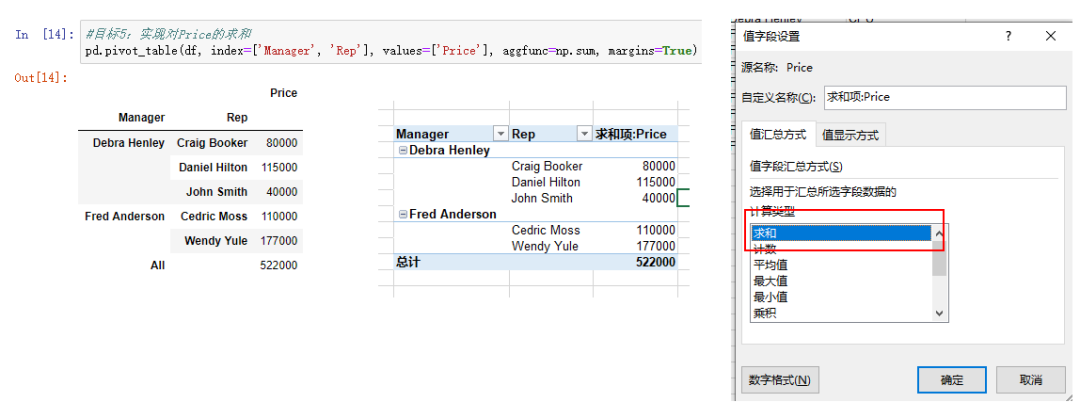Switch to 值汇总方式 tab
1080x418 pixels.
pyautogui.click(x=778, y=135)
